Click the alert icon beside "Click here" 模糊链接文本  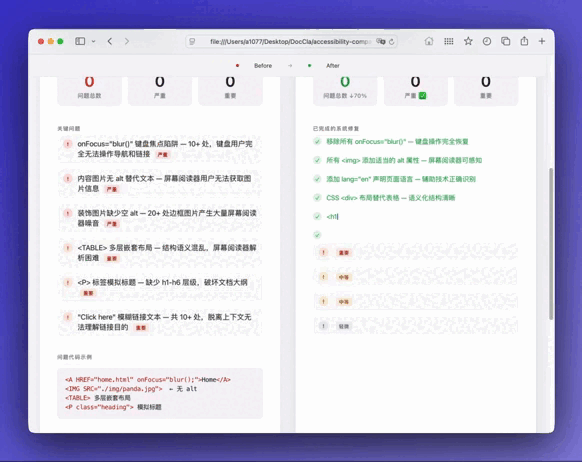point(68,317)
